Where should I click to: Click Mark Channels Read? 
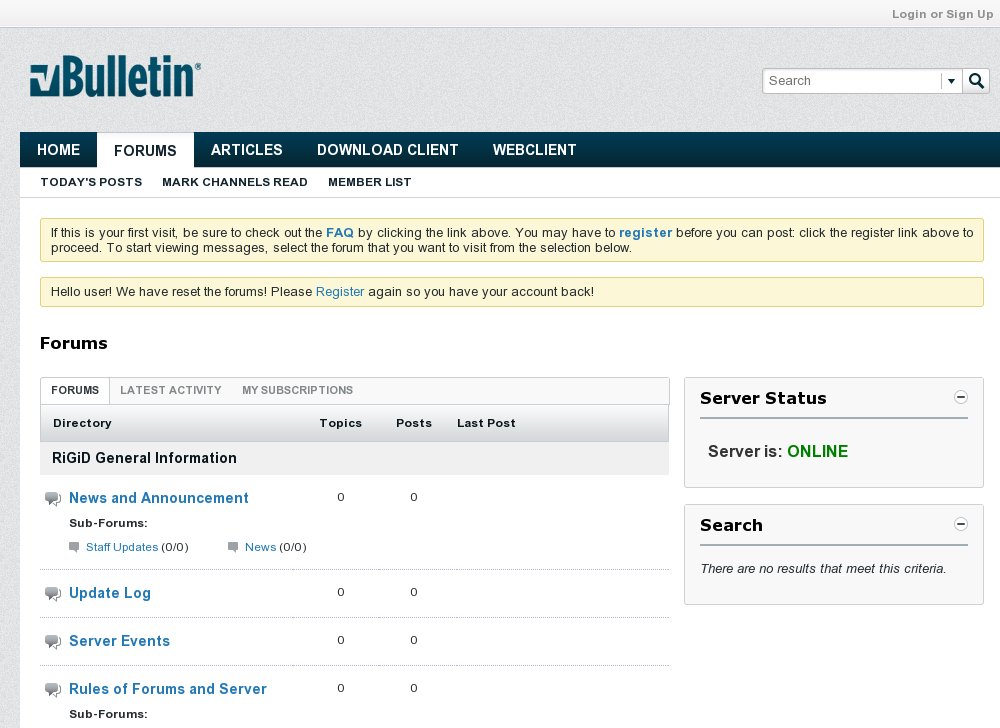coord(235,182)
